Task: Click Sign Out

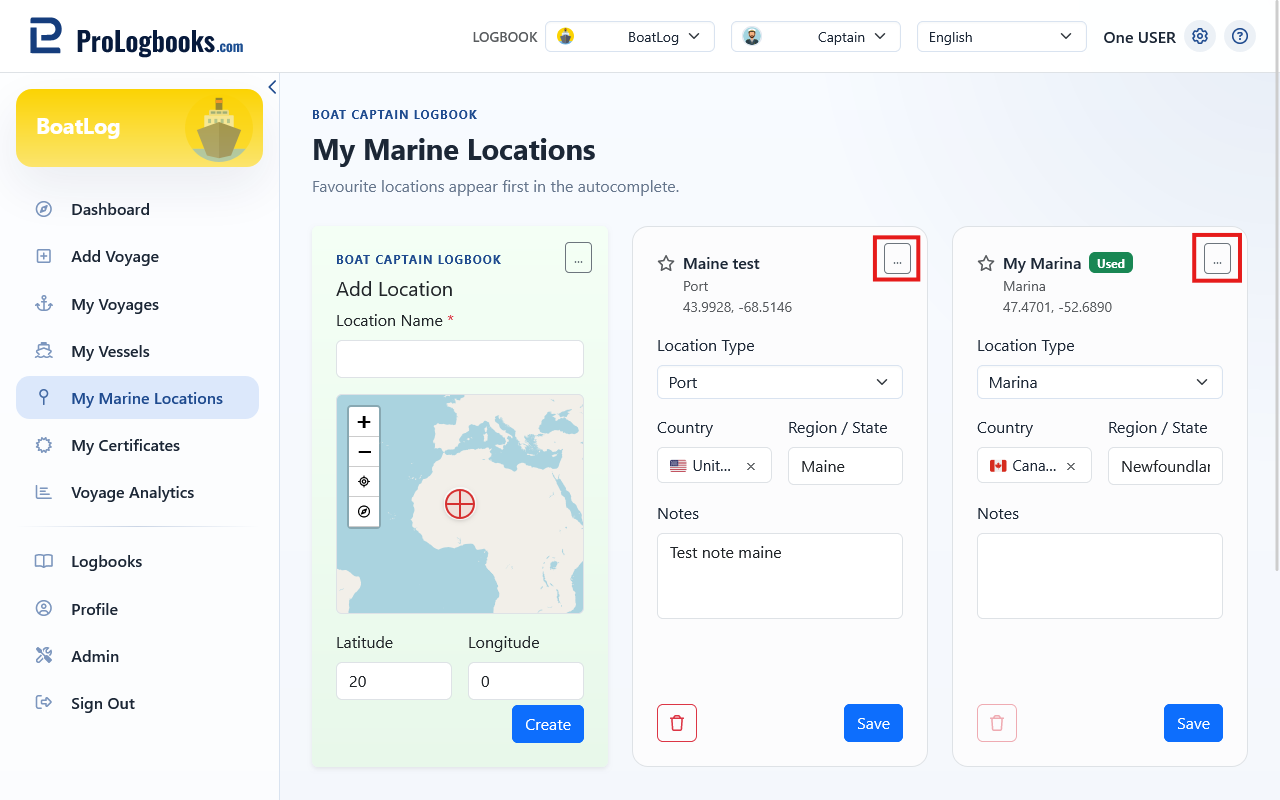Action: [x=137, y=703]
